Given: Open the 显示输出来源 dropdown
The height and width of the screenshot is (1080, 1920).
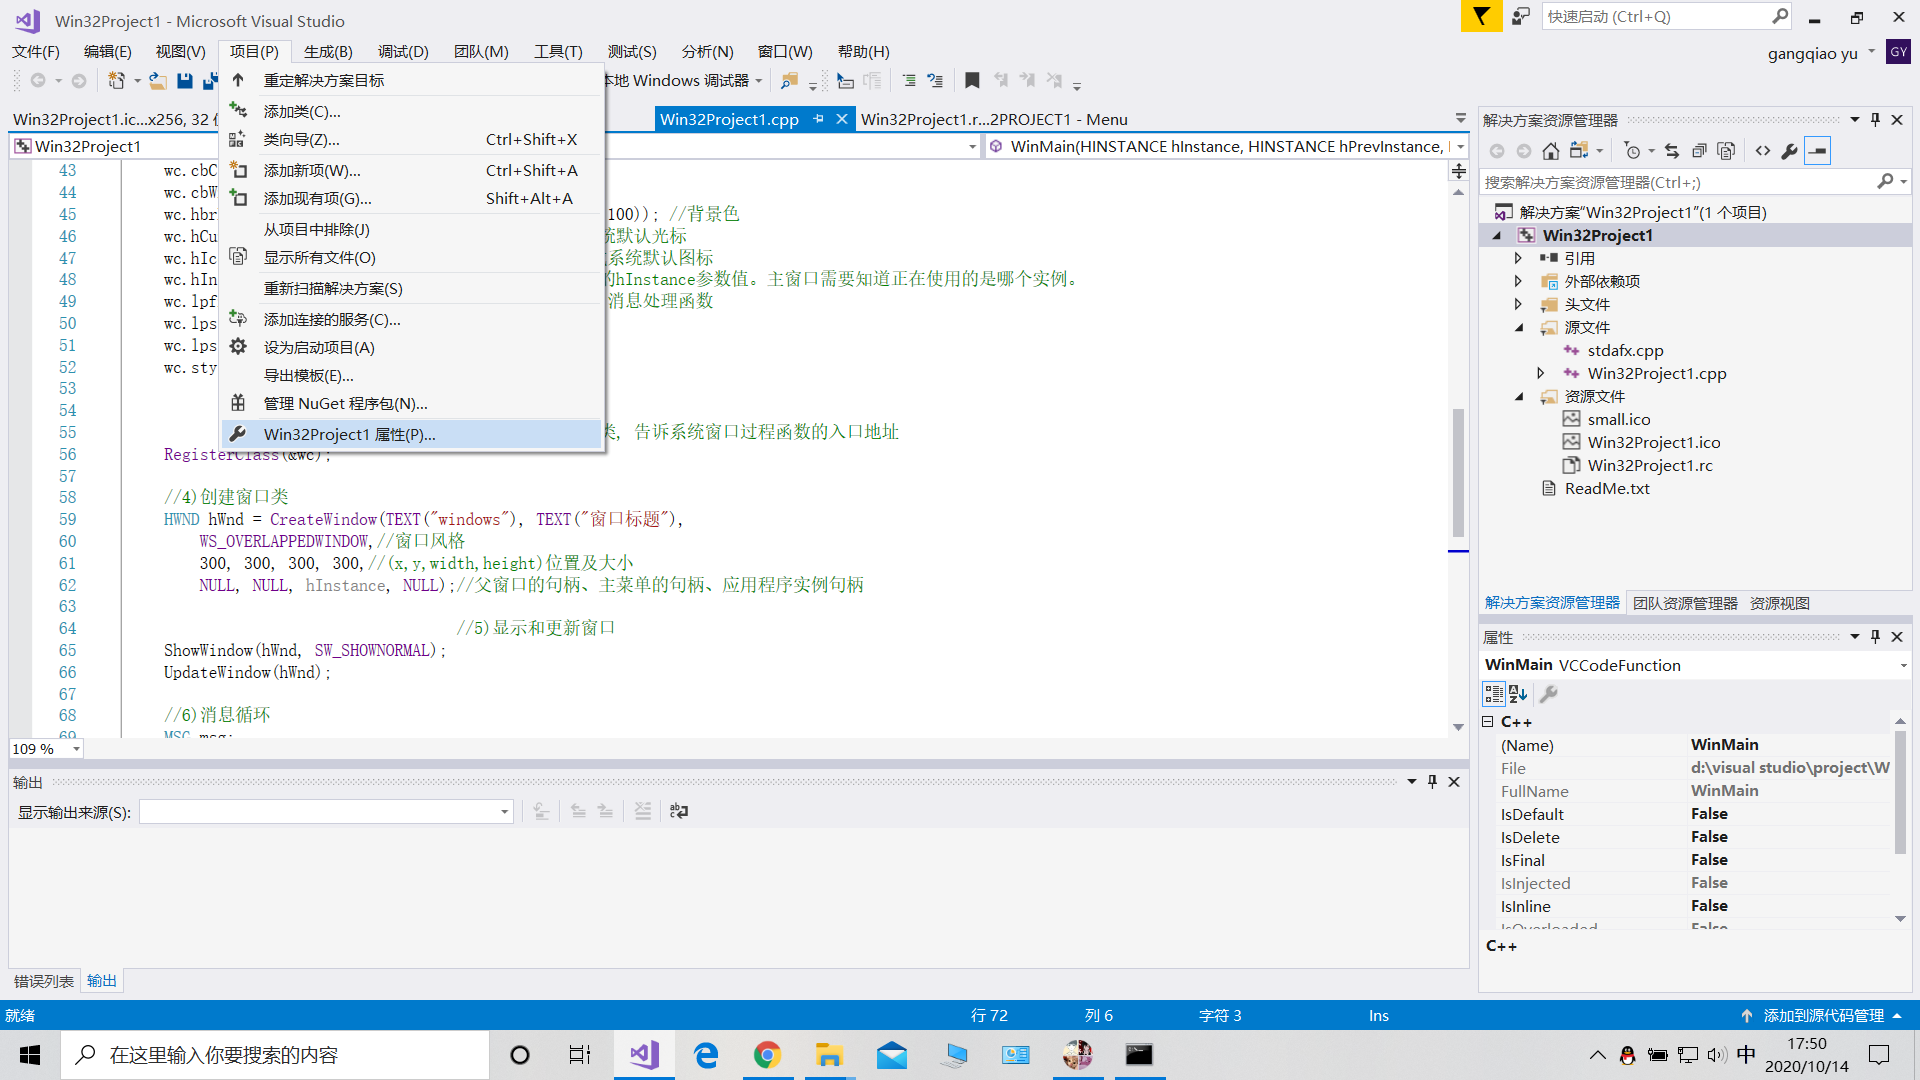Looking at the screenshot, I should (x=504, y=812).
